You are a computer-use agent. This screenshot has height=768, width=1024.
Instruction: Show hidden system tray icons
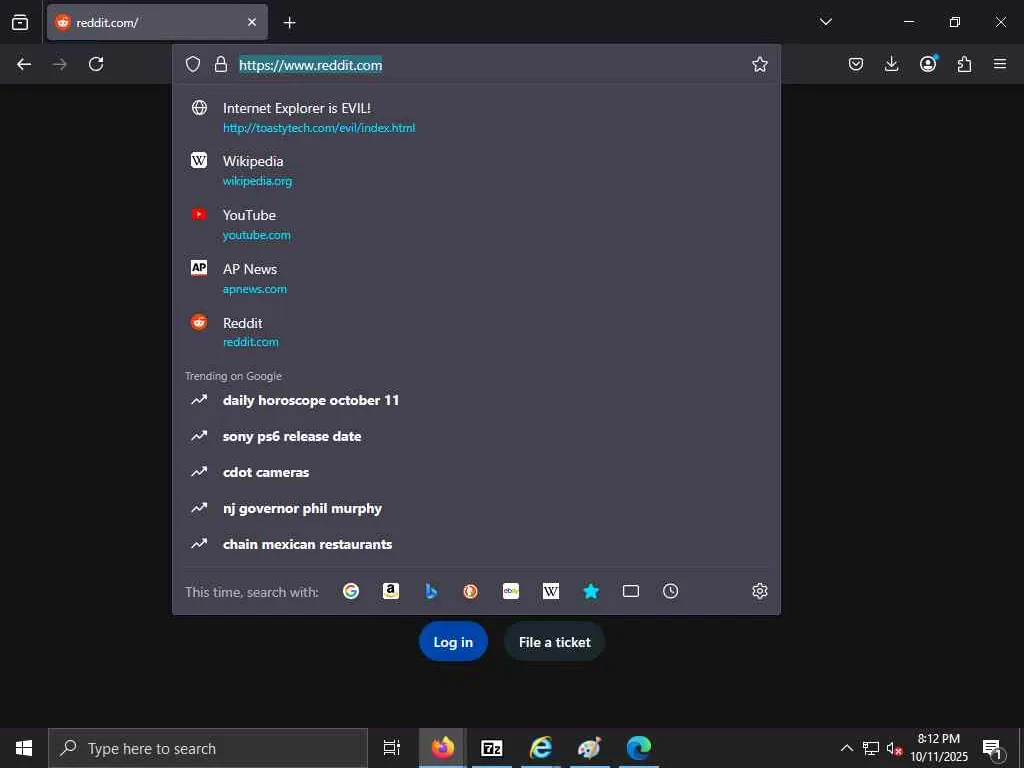tap(846, 748)
